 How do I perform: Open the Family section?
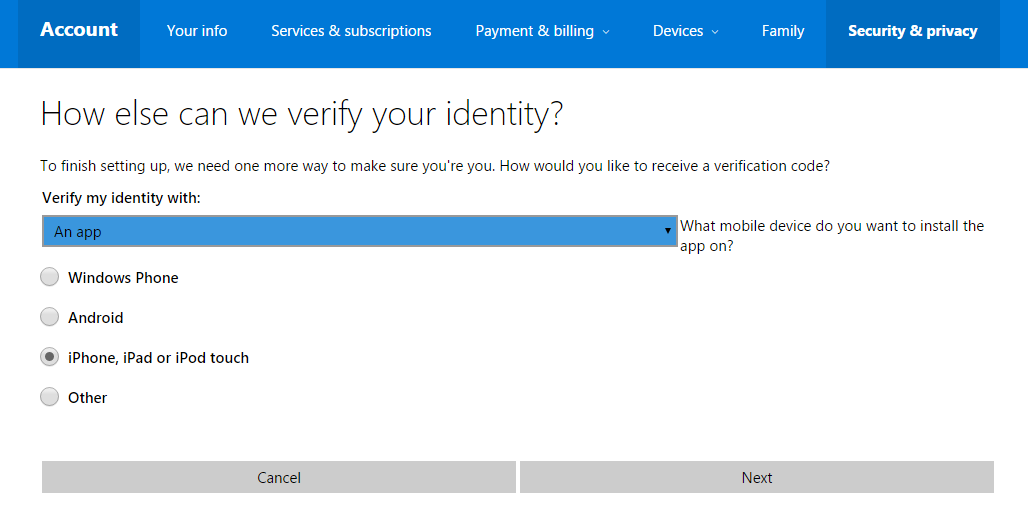click(x=783, y=31)
